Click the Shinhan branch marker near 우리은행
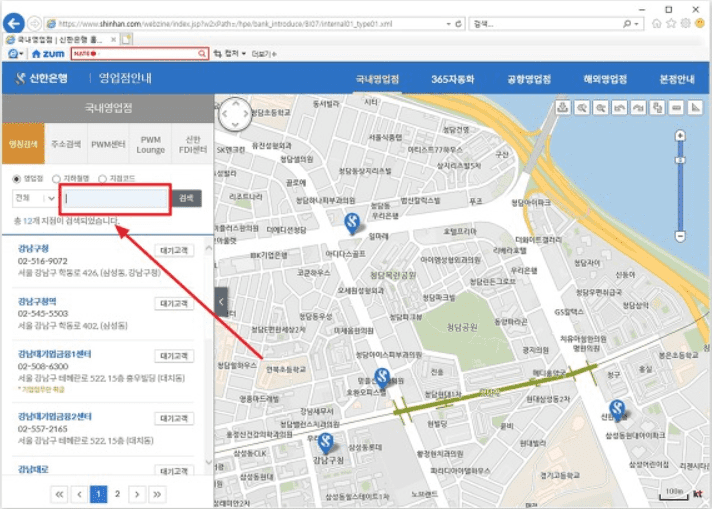Screen dimensions: 712x509 pos(352,222)
